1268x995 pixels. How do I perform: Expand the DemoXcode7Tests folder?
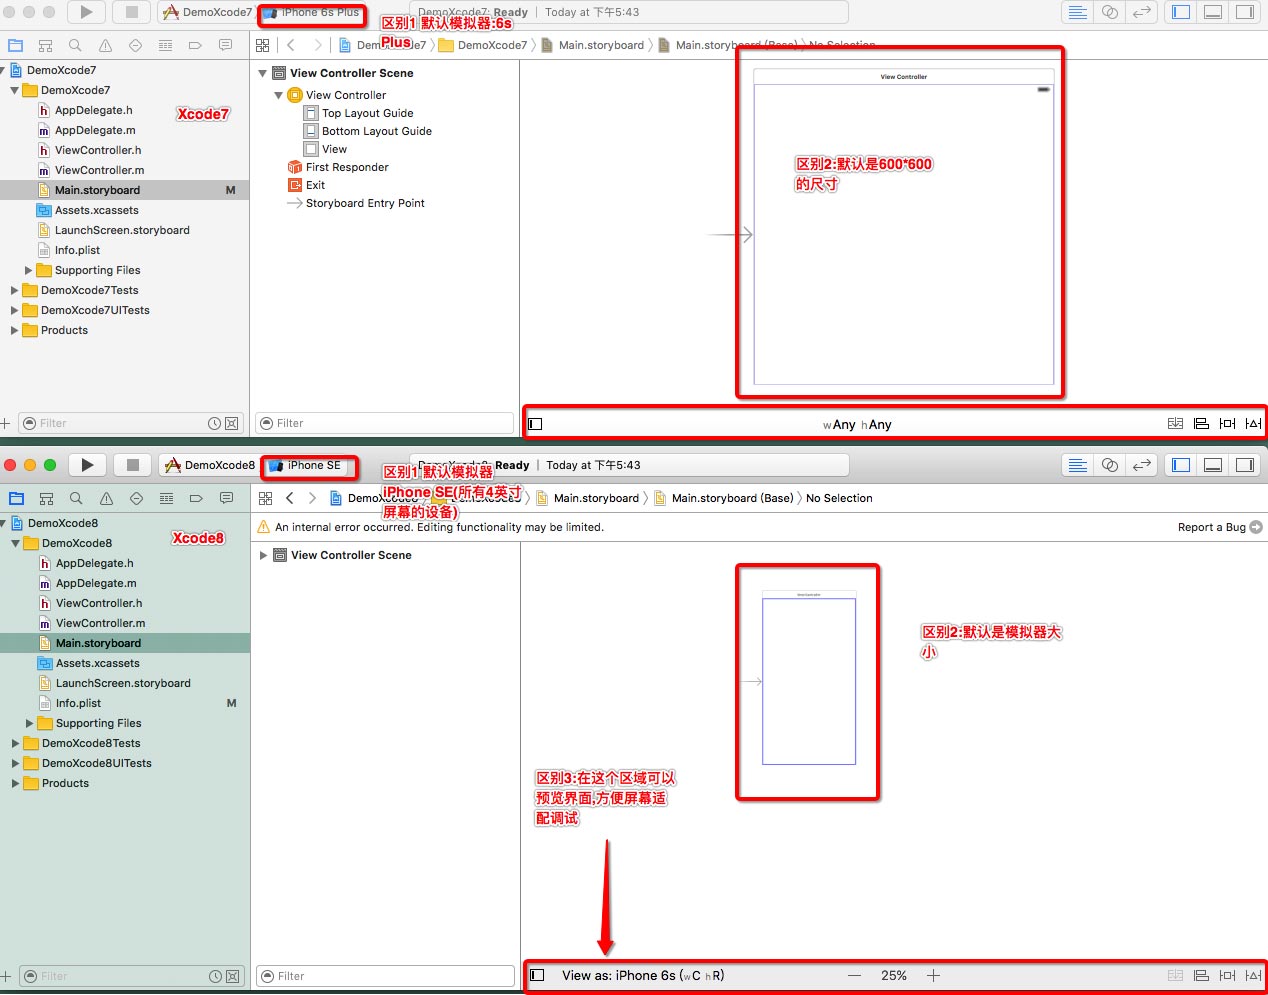point(14,290)
